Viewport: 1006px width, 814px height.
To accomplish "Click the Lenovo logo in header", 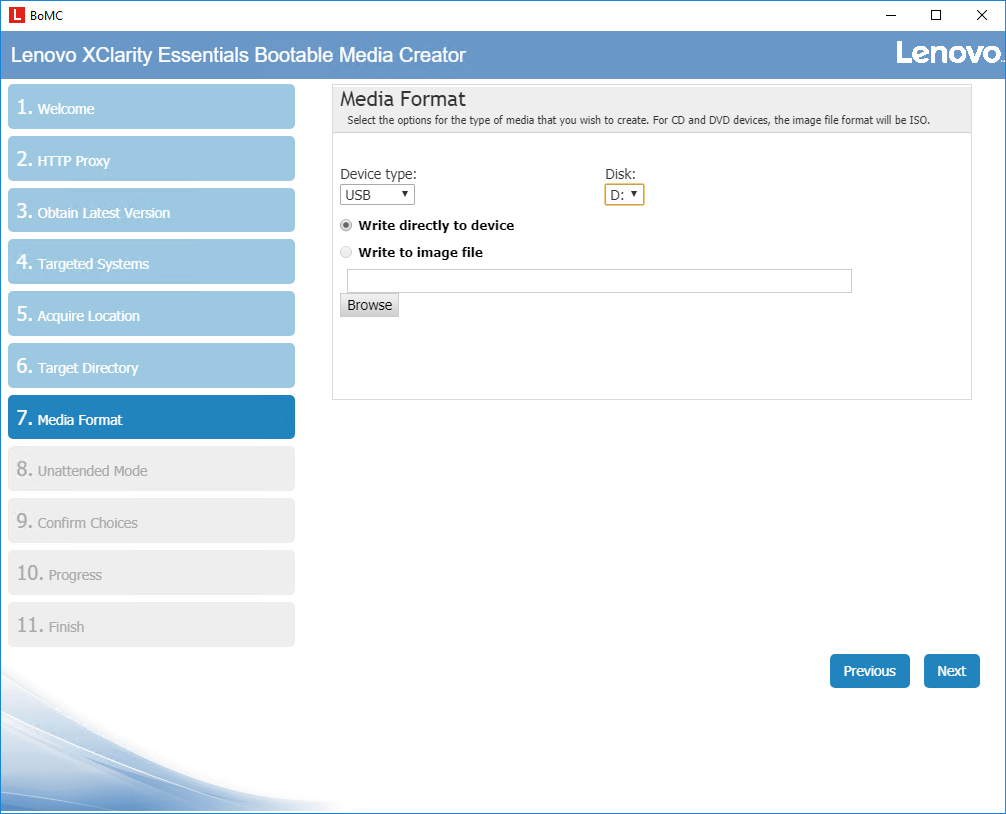I will point(948,53).
